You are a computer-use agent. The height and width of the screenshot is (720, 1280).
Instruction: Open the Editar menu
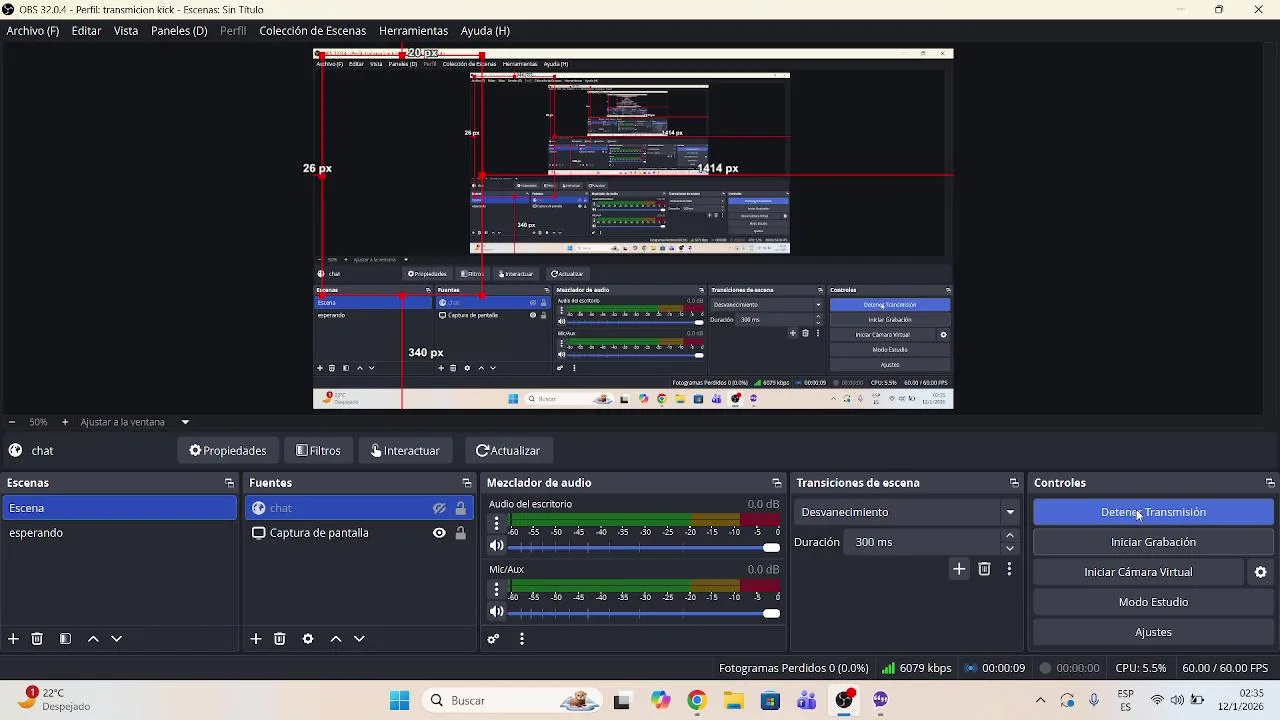(86, 31)
